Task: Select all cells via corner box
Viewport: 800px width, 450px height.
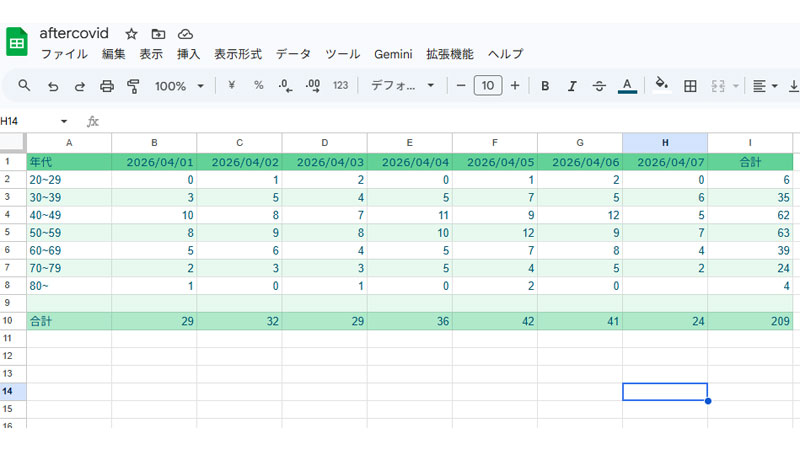Action: pos(13,143)
